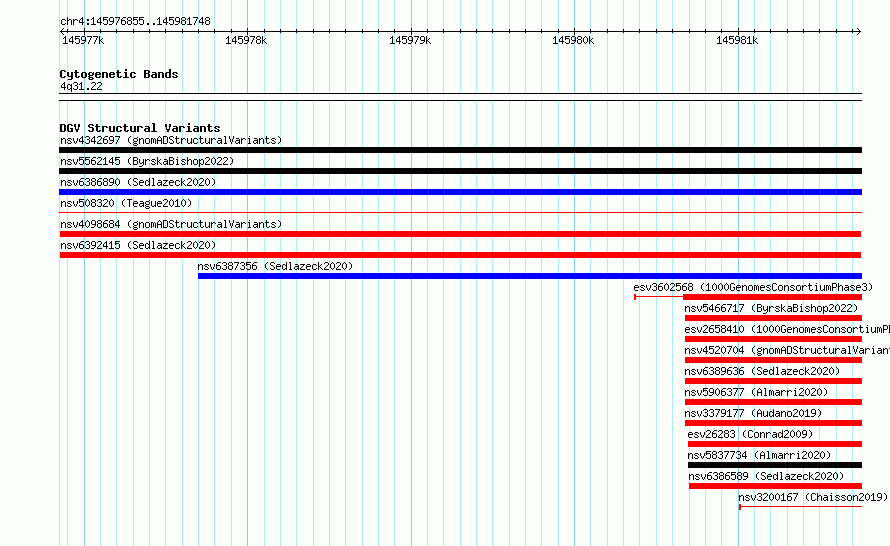Open nsv6386589 (Sedlazeck2020) label
The height and width of the screenshot is (546, 890).
[x=766, y=476]
